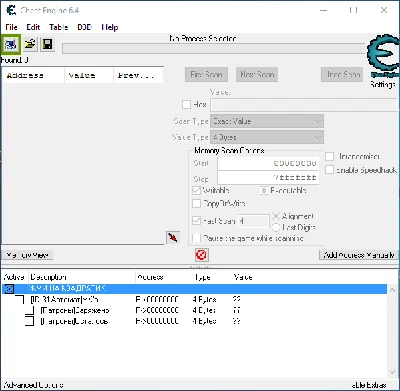
Task: Enable Speedhack checkbox
Action: (x=329, y=170)
